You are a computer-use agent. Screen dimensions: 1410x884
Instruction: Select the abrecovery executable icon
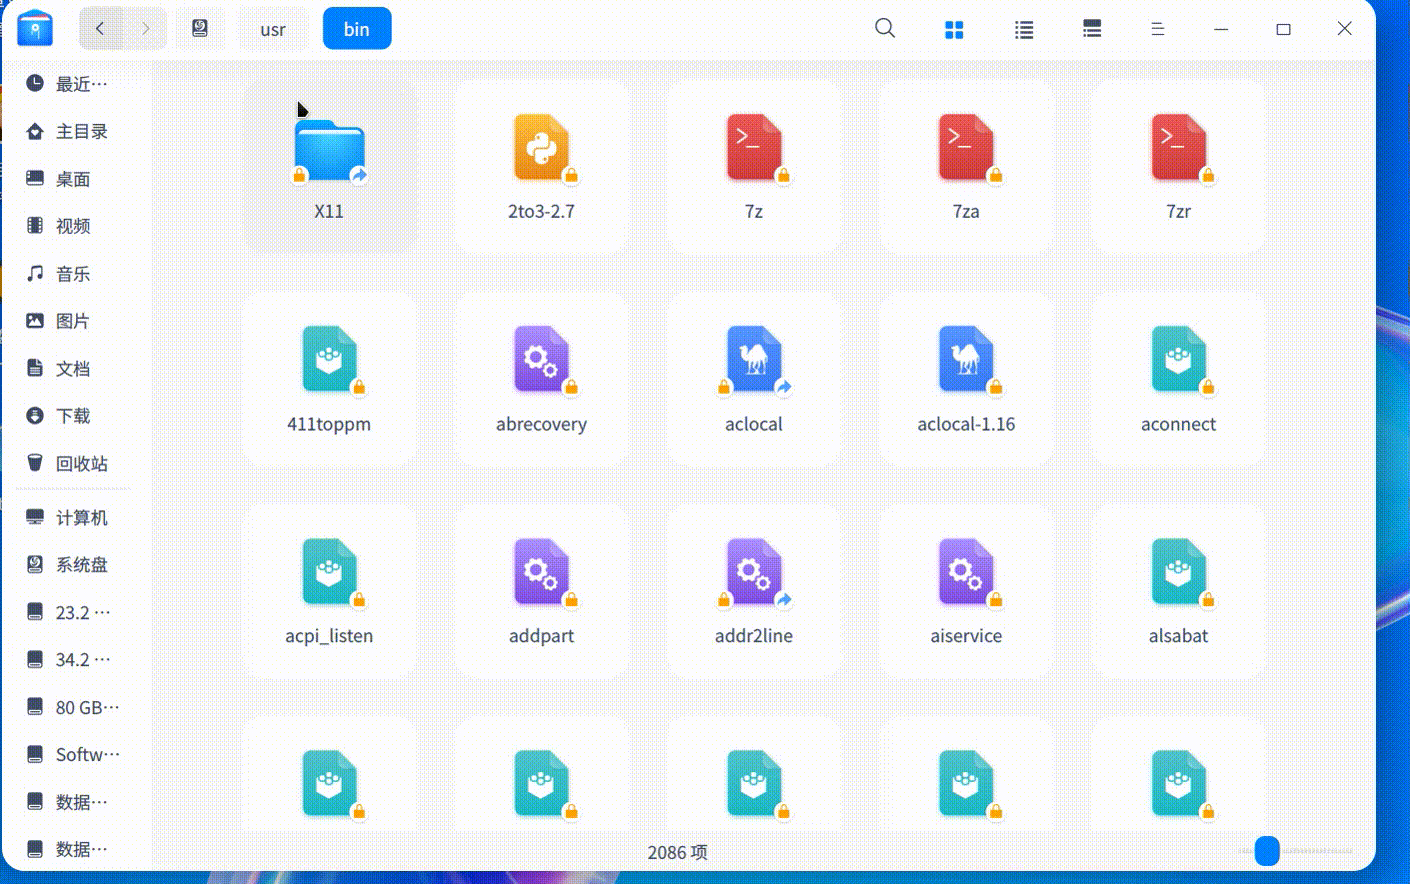(x=541, y=360)
